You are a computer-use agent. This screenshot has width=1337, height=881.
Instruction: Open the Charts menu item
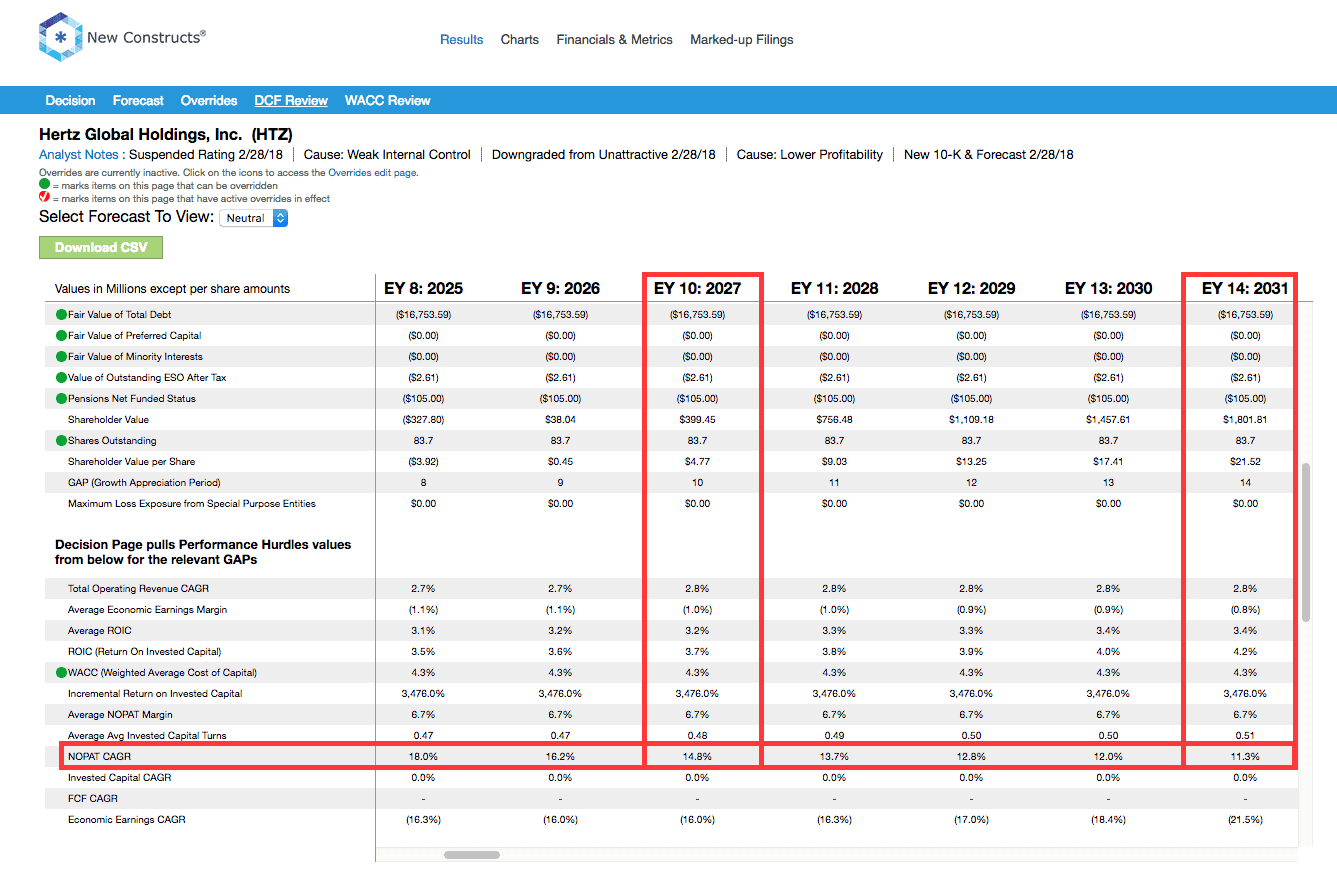[519, 40]
